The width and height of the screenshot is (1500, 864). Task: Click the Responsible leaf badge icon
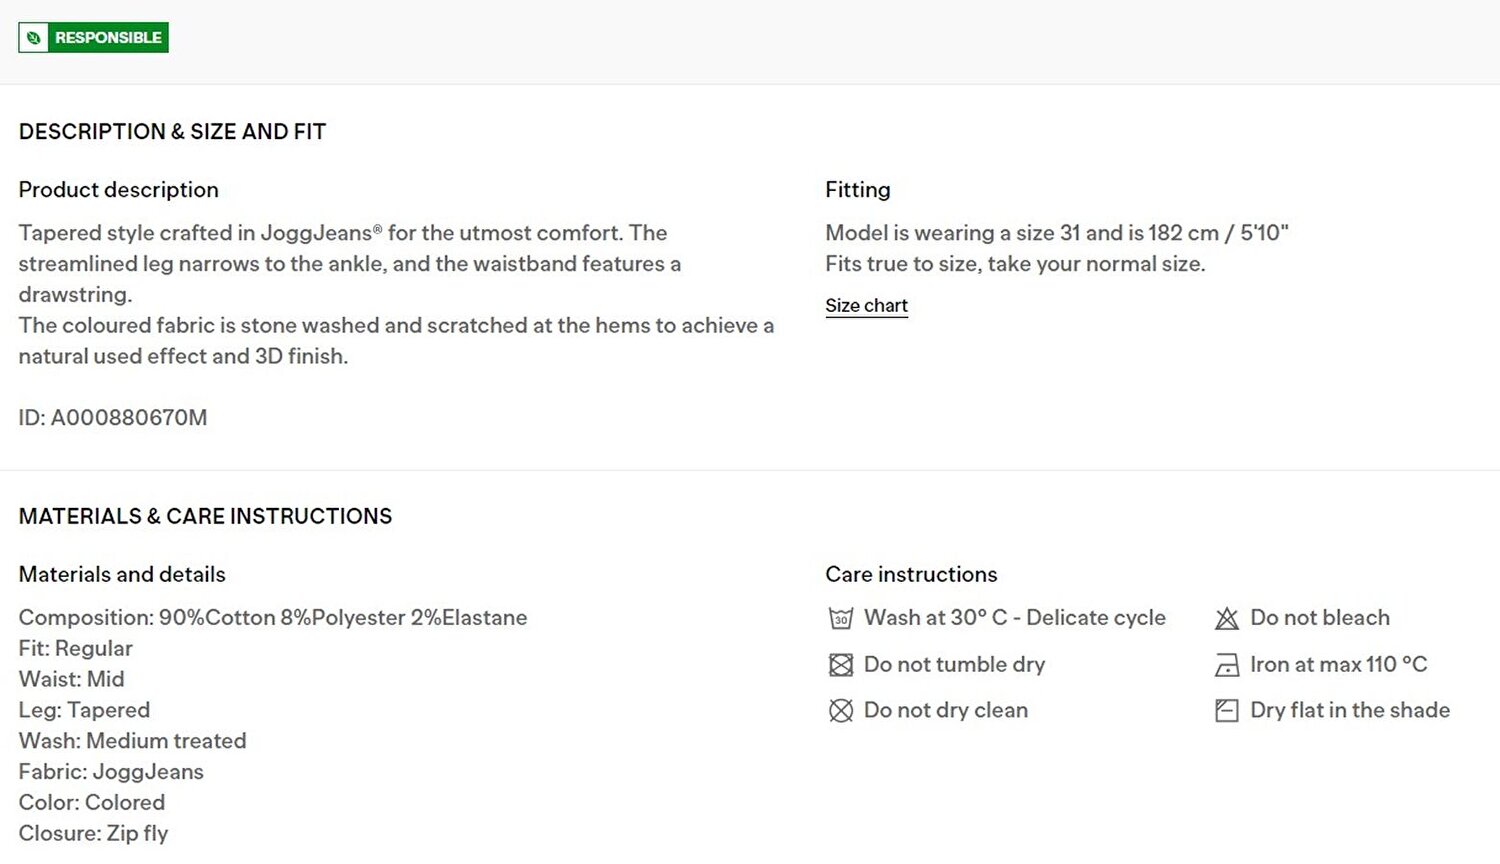[x=34, y=38]
